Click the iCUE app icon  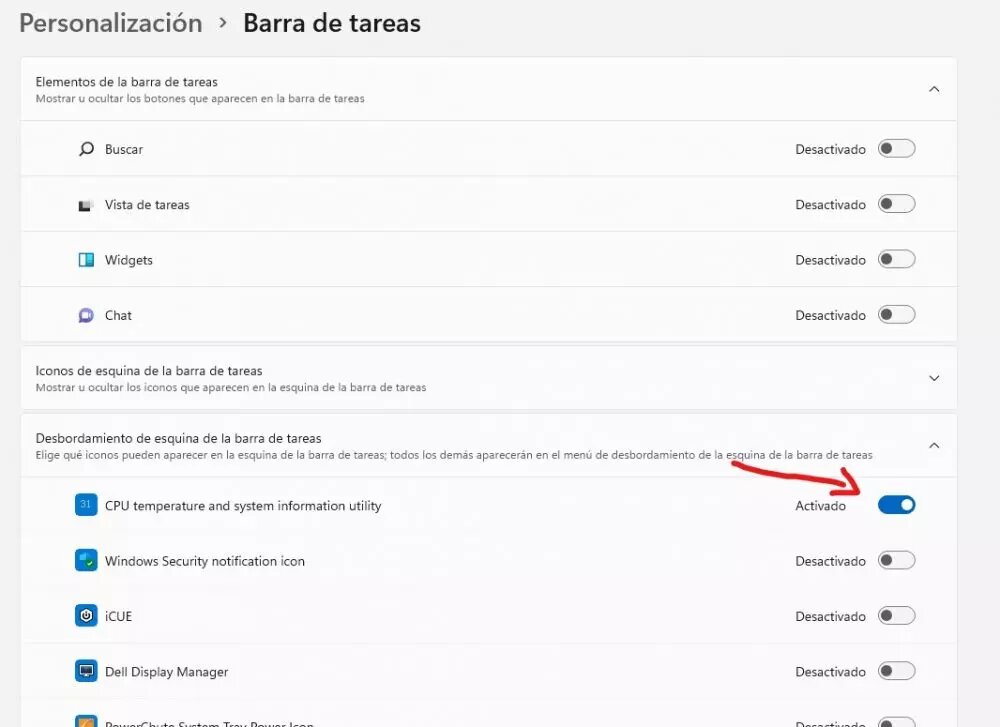pyautogui.click(x=86, y=616)
